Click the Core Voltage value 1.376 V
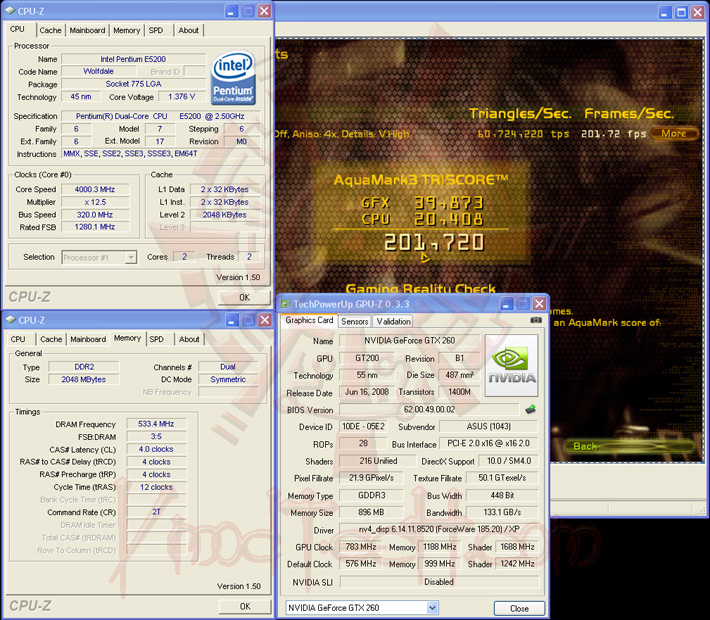Image resolution: width=710 pixels, height=620 pixels. click(182, 96)
